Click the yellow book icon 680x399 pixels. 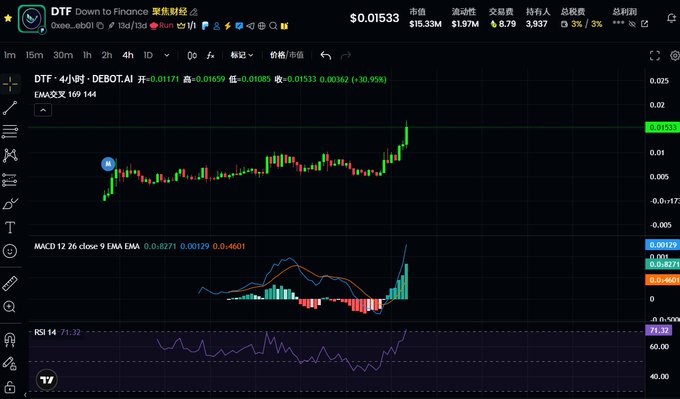click(284, 26)
